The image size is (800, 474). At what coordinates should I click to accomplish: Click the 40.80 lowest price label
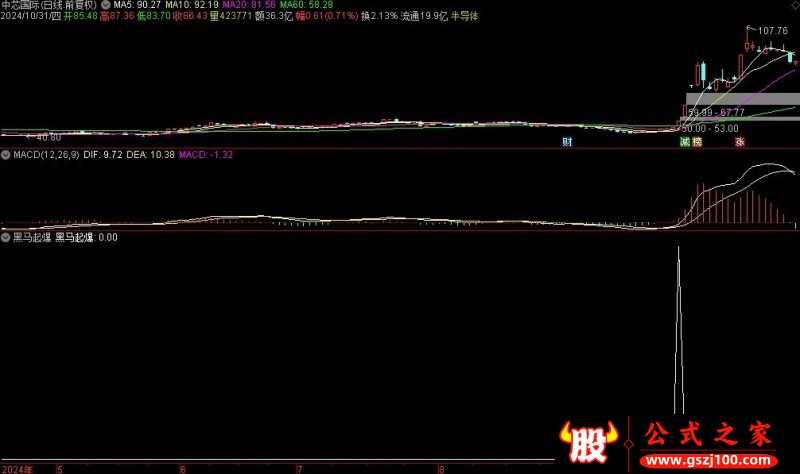click(48, 137)
